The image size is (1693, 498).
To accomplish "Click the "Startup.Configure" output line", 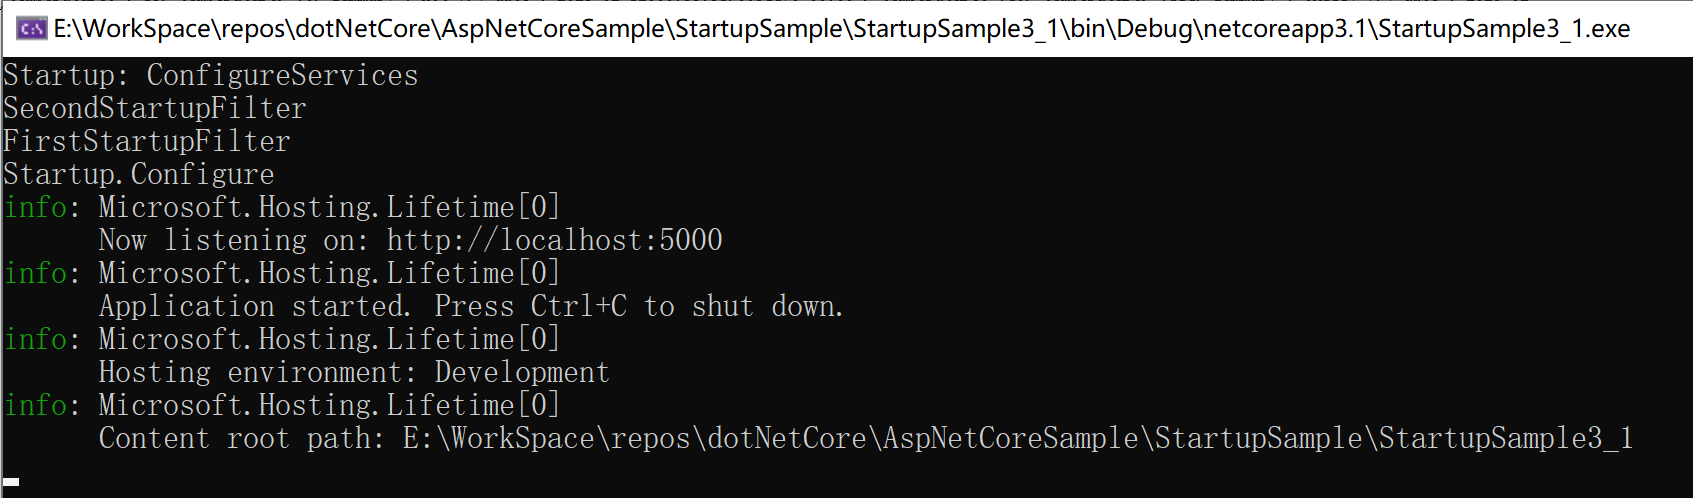I will click(138, 174).
